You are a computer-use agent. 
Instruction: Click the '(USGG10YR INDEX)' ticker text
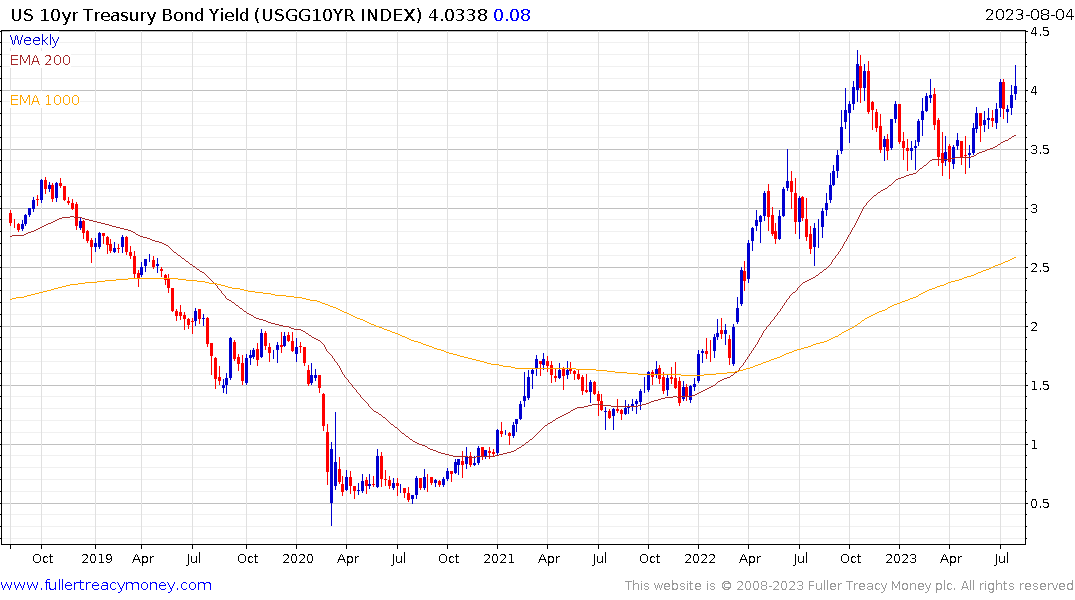point(338,15)
